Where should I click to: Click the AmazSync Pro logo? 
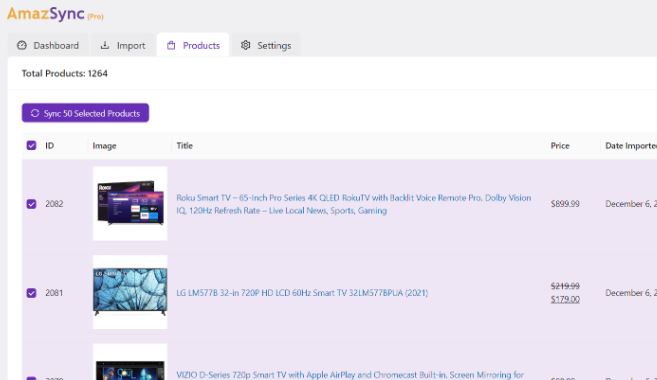click(x=55, y=14)
